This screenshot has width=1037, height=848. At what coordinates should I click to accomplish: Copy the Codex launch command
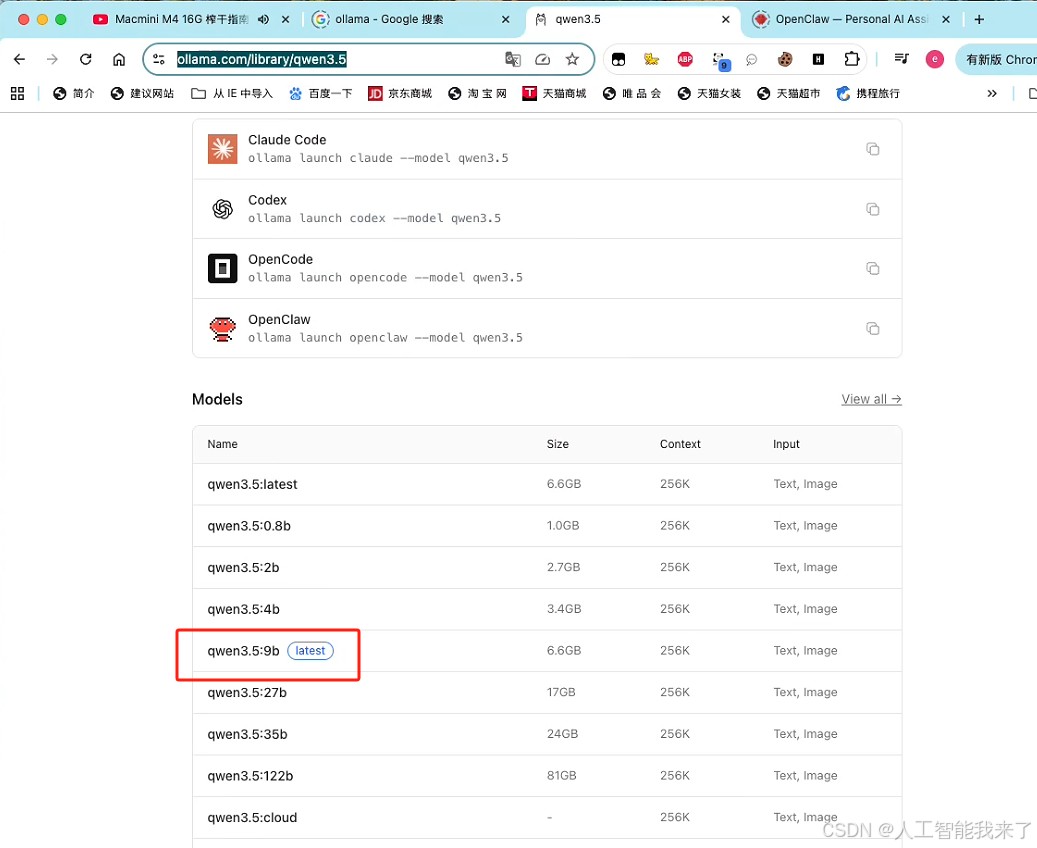(x=872, y=209)
